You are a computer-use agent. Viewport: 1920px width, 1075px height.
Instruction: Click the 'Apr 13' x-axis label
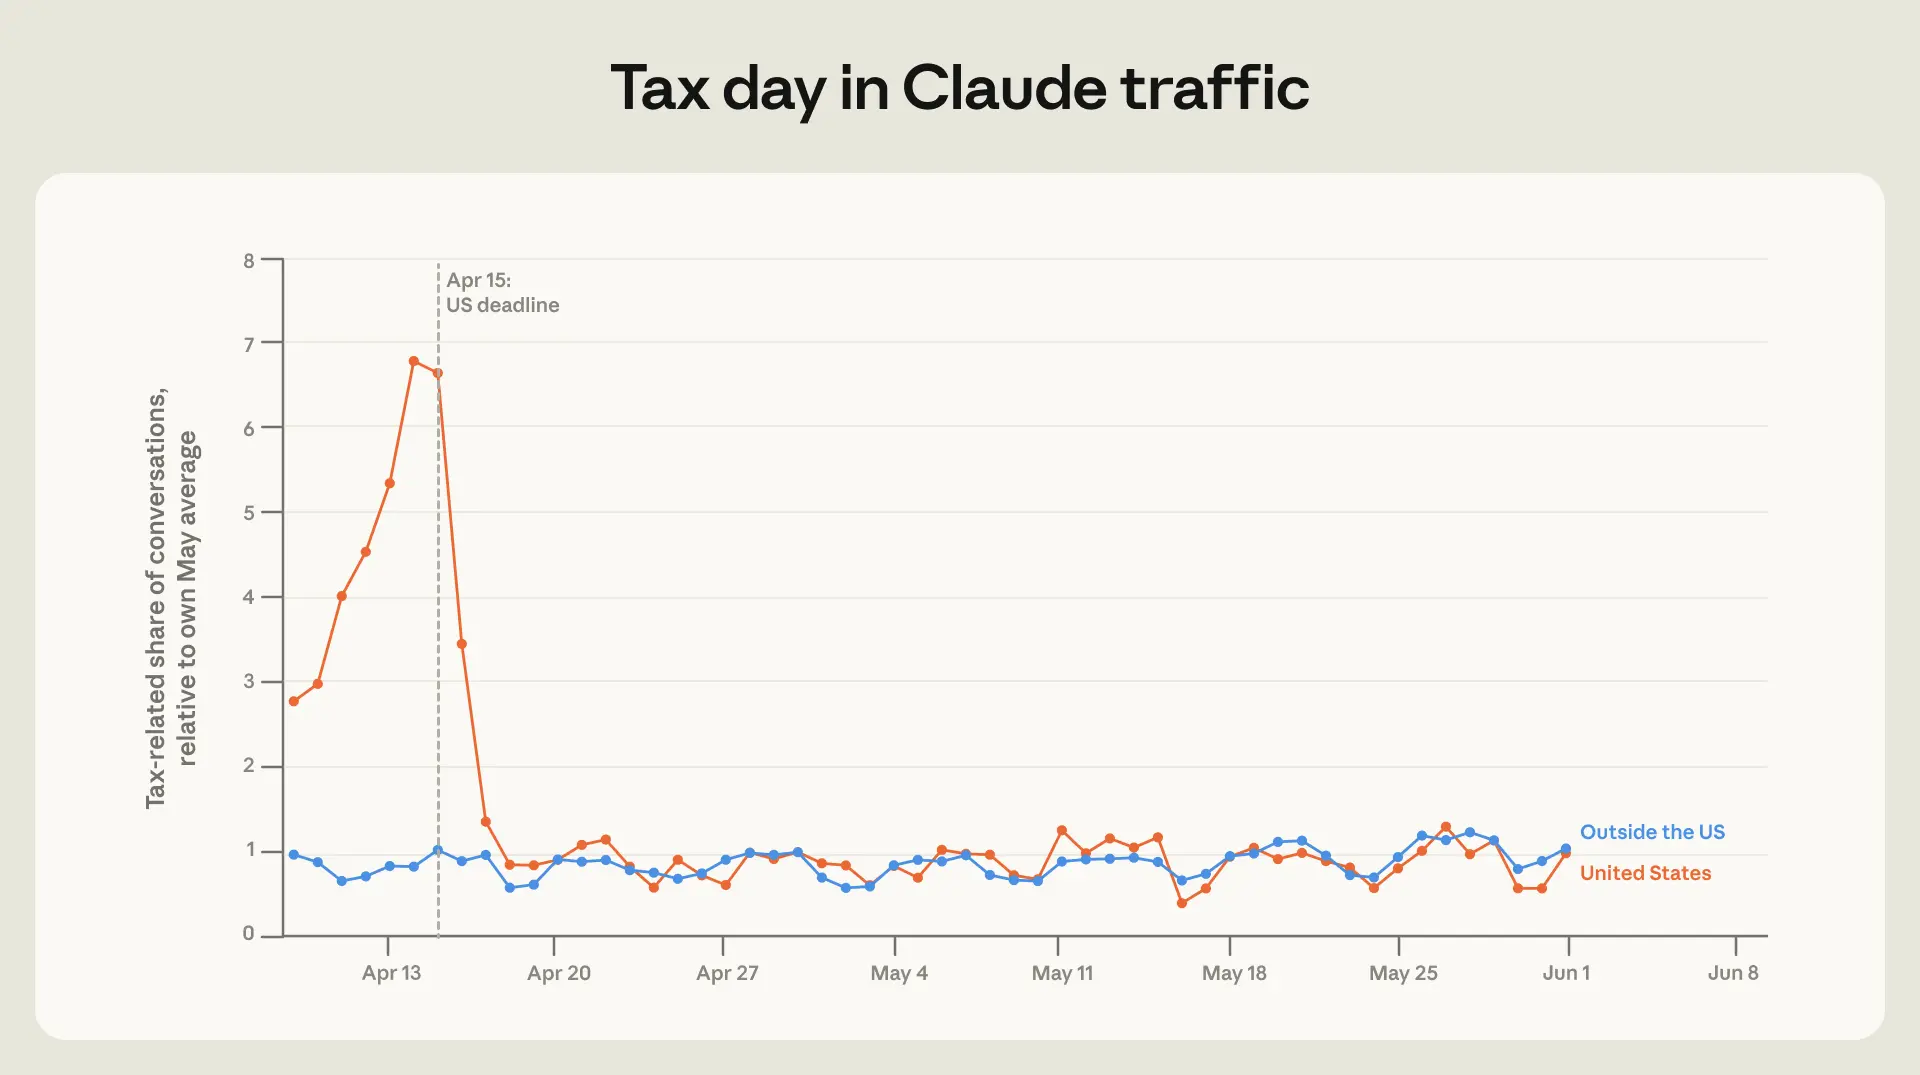coord(391,973)
